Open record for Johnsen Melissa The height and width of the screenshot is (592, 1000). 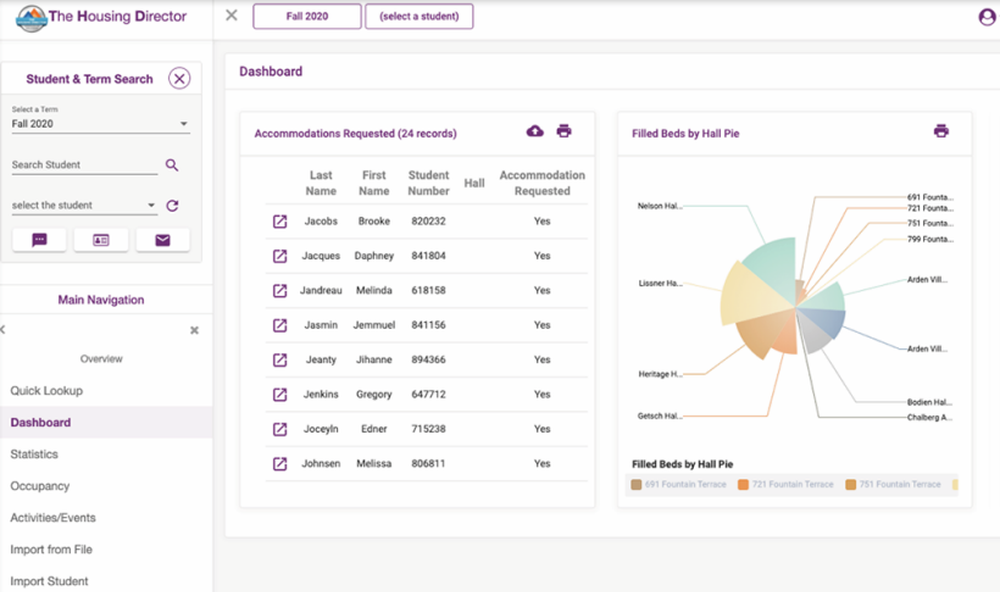(x=280, y=464)
